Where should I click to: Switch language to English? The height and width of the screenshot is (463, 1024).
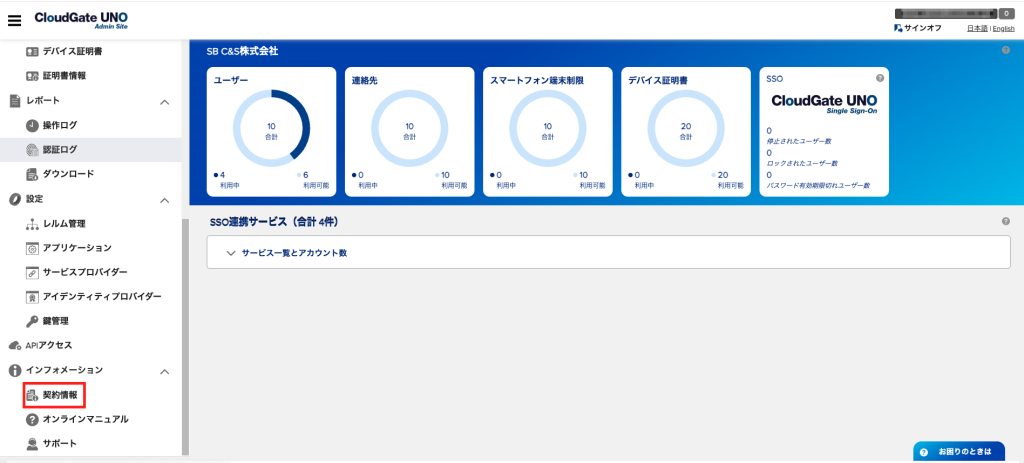[1003, 29]
